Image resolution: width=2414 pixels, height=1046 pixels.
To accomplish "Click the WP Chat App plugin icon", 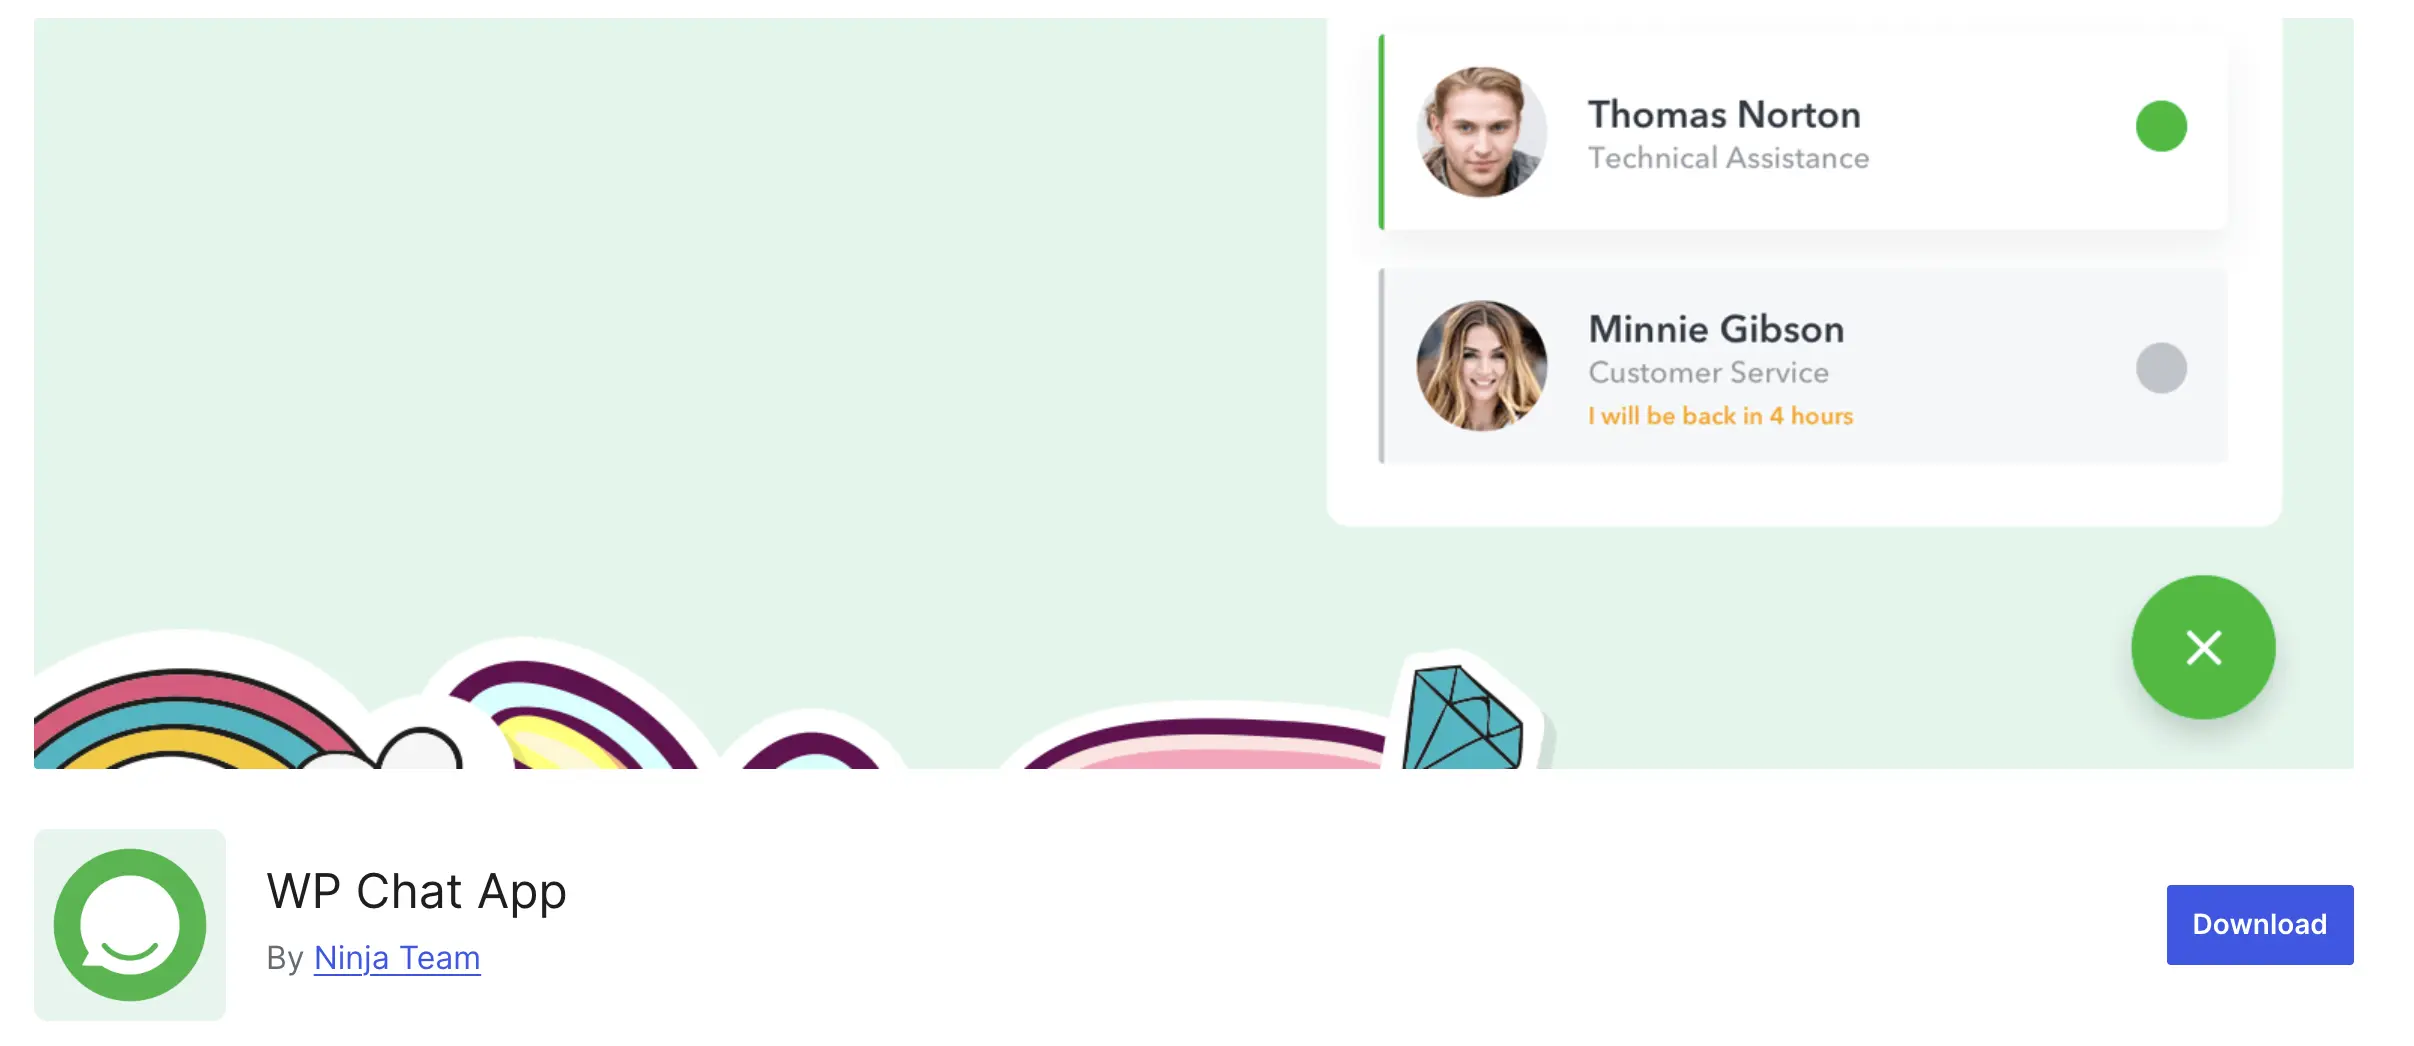I will (130, 924).
